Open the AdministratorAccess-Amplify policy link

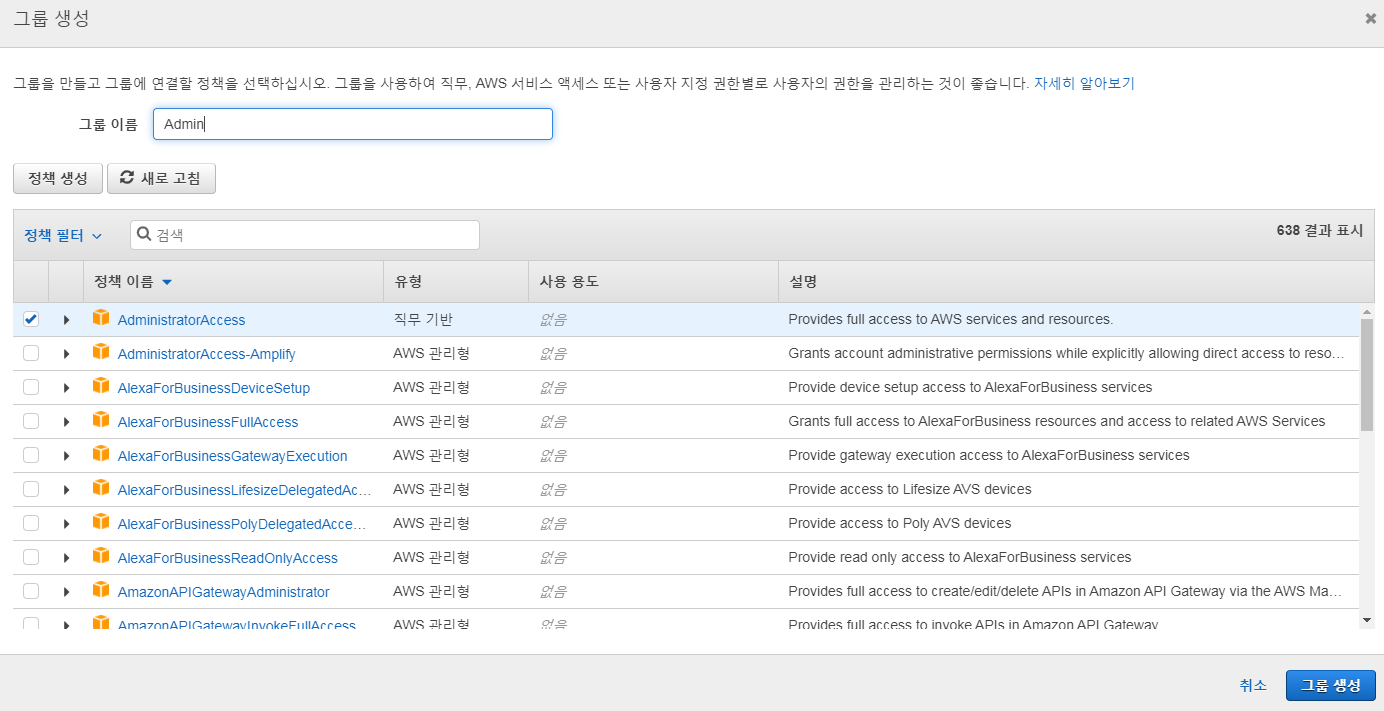pos(207,354)
